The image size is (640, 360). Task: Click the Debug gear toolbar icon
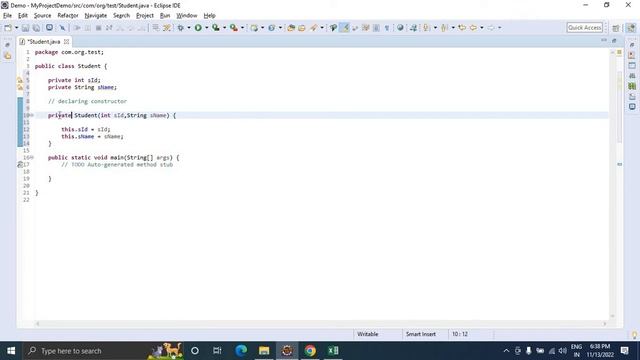pyautogui.click(x=180, y=28)
